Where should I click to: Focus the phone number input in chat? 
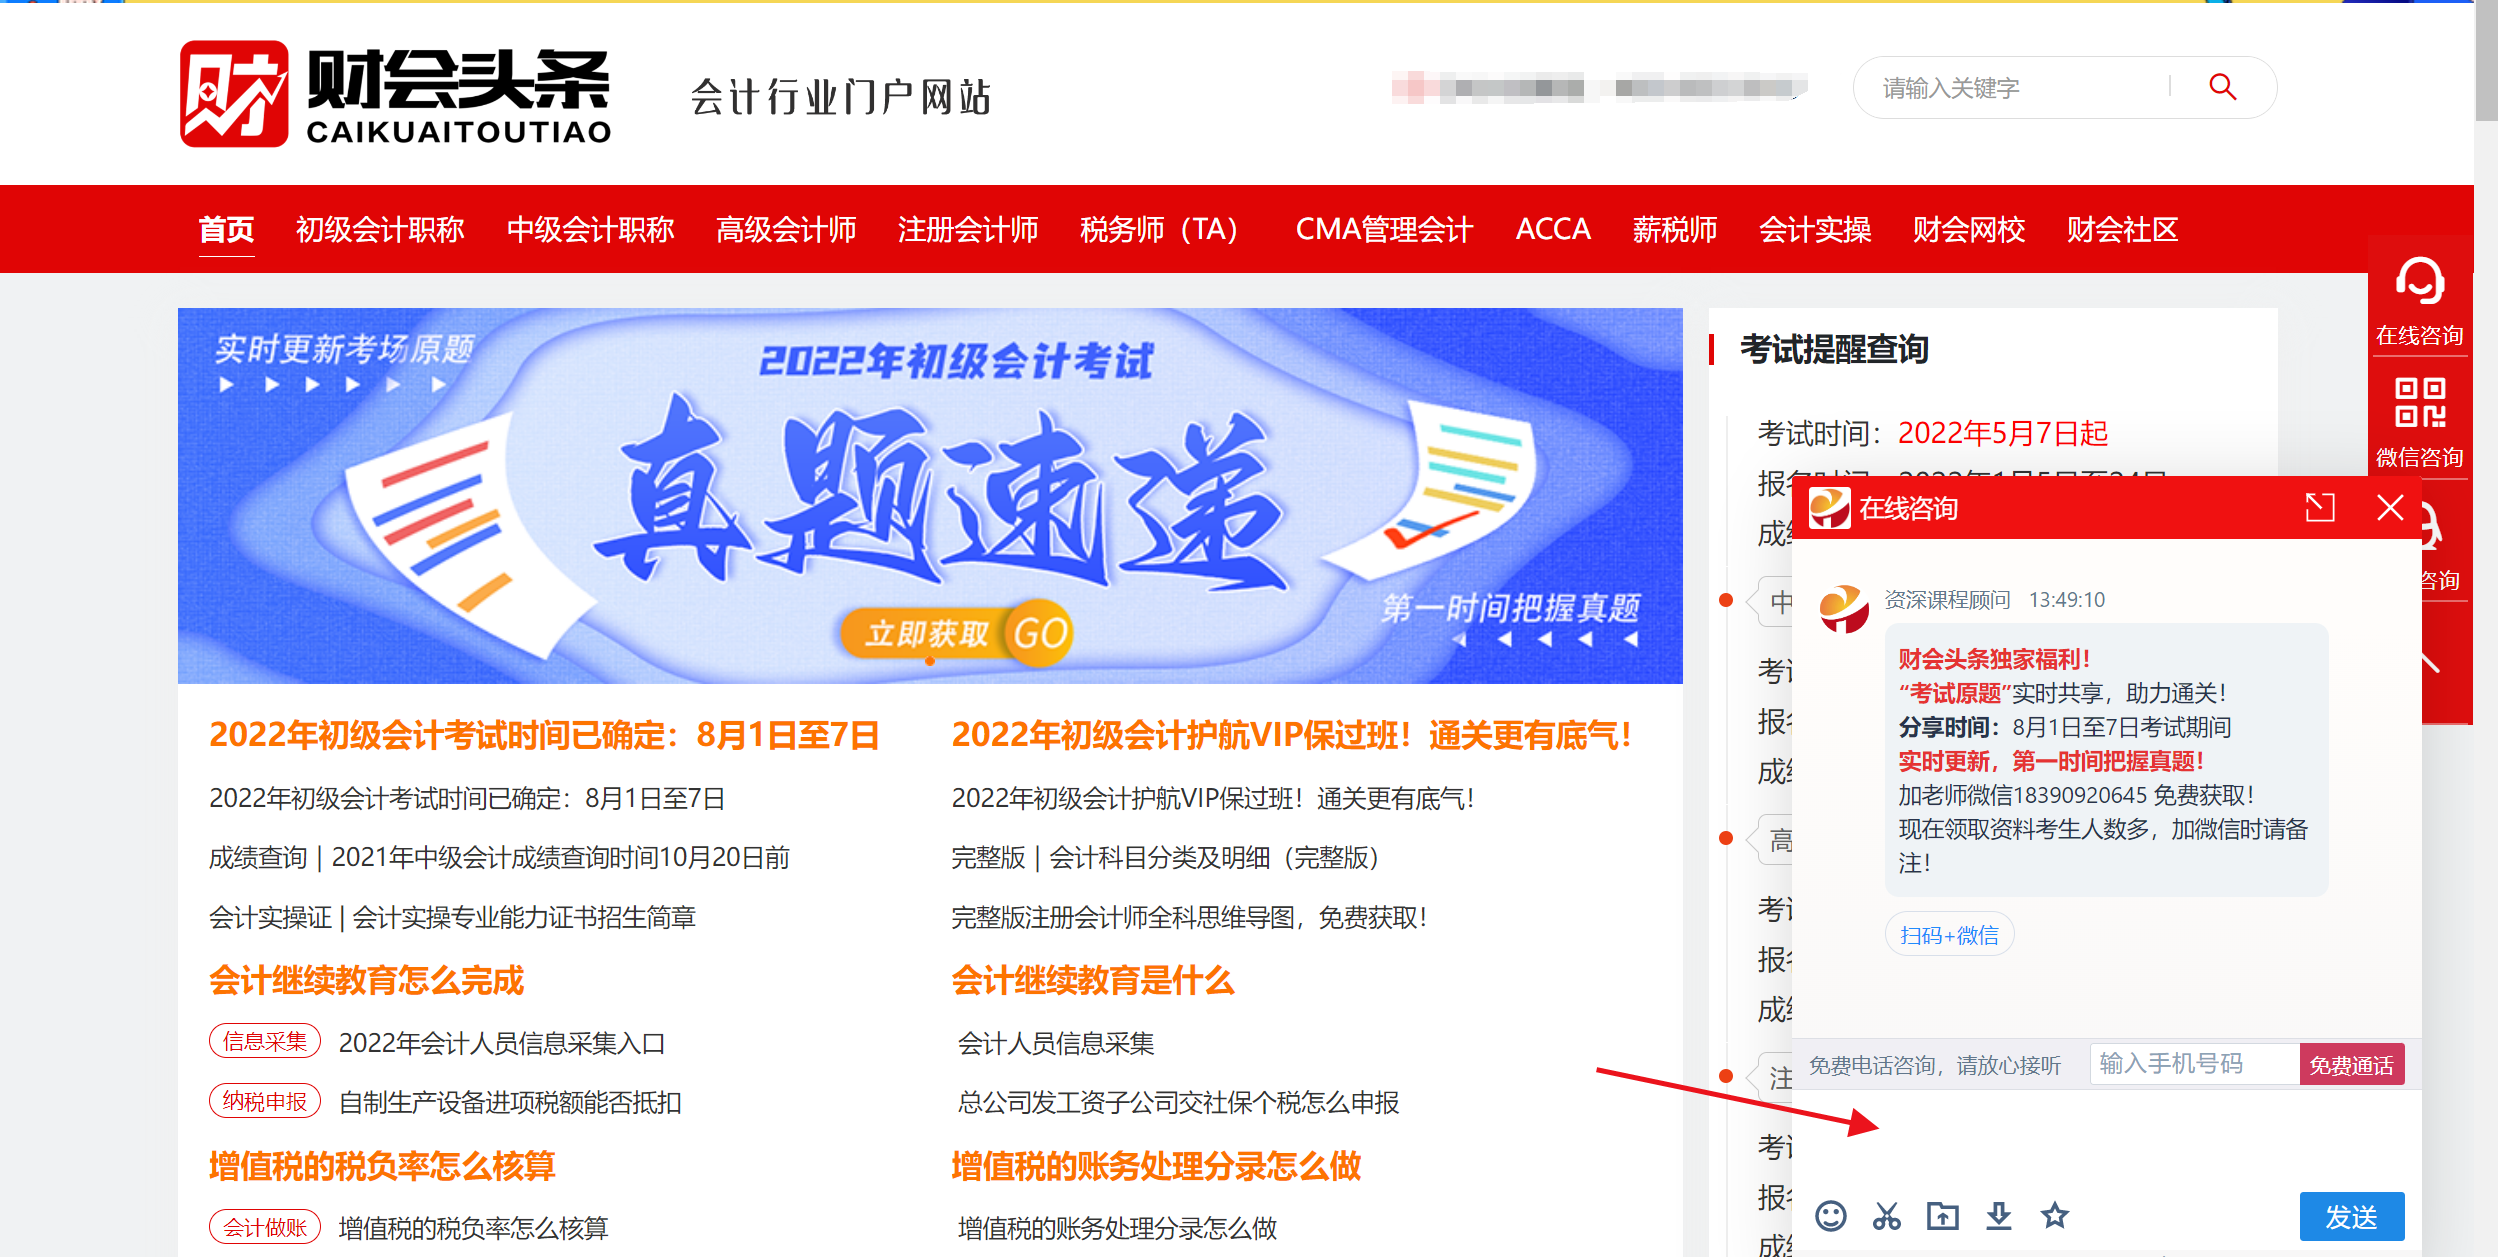coord(2194,1064)
